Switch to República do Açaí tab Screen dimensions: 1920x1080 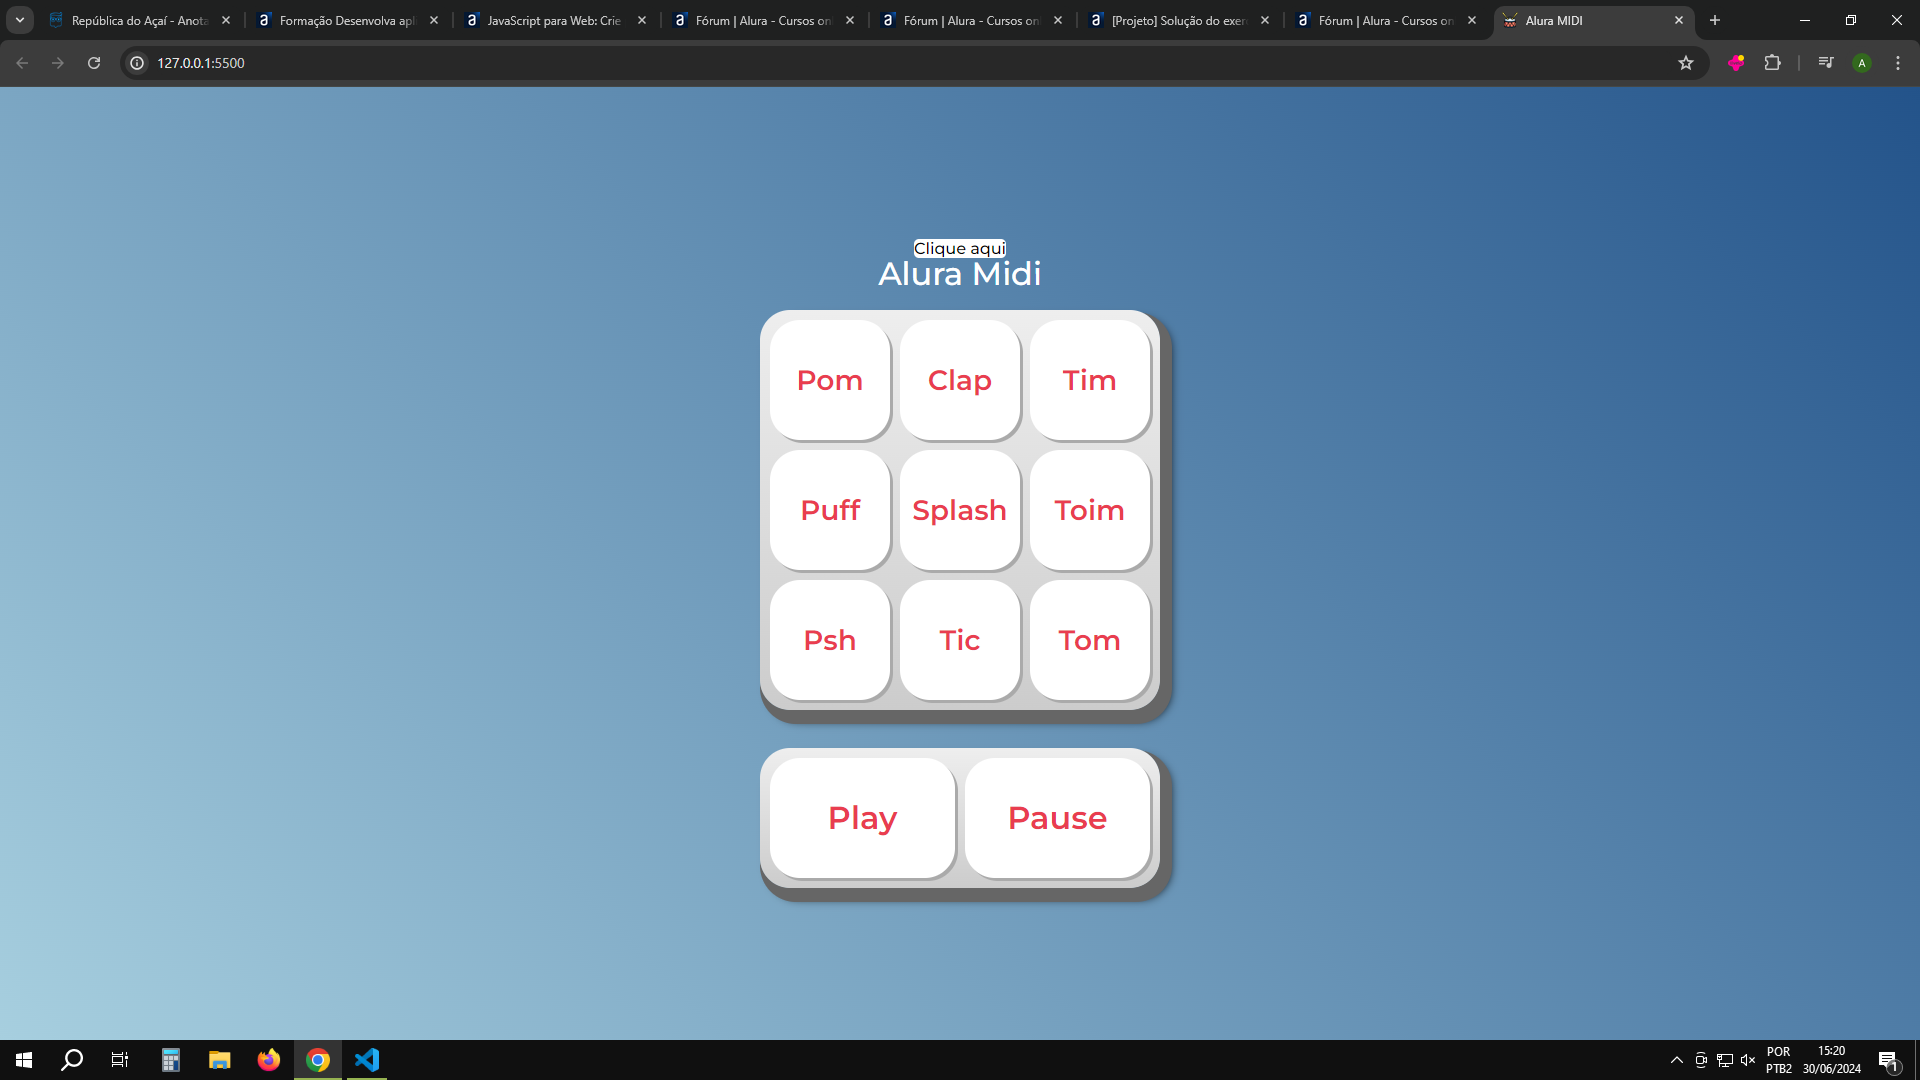coord(140,20)
